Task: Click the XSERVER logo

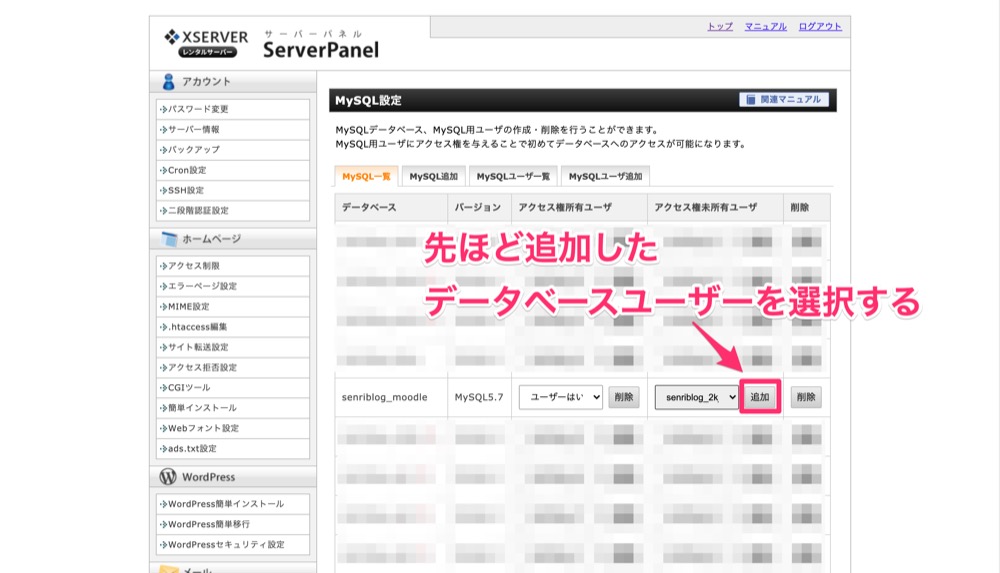Action: [x=206, y=43]
